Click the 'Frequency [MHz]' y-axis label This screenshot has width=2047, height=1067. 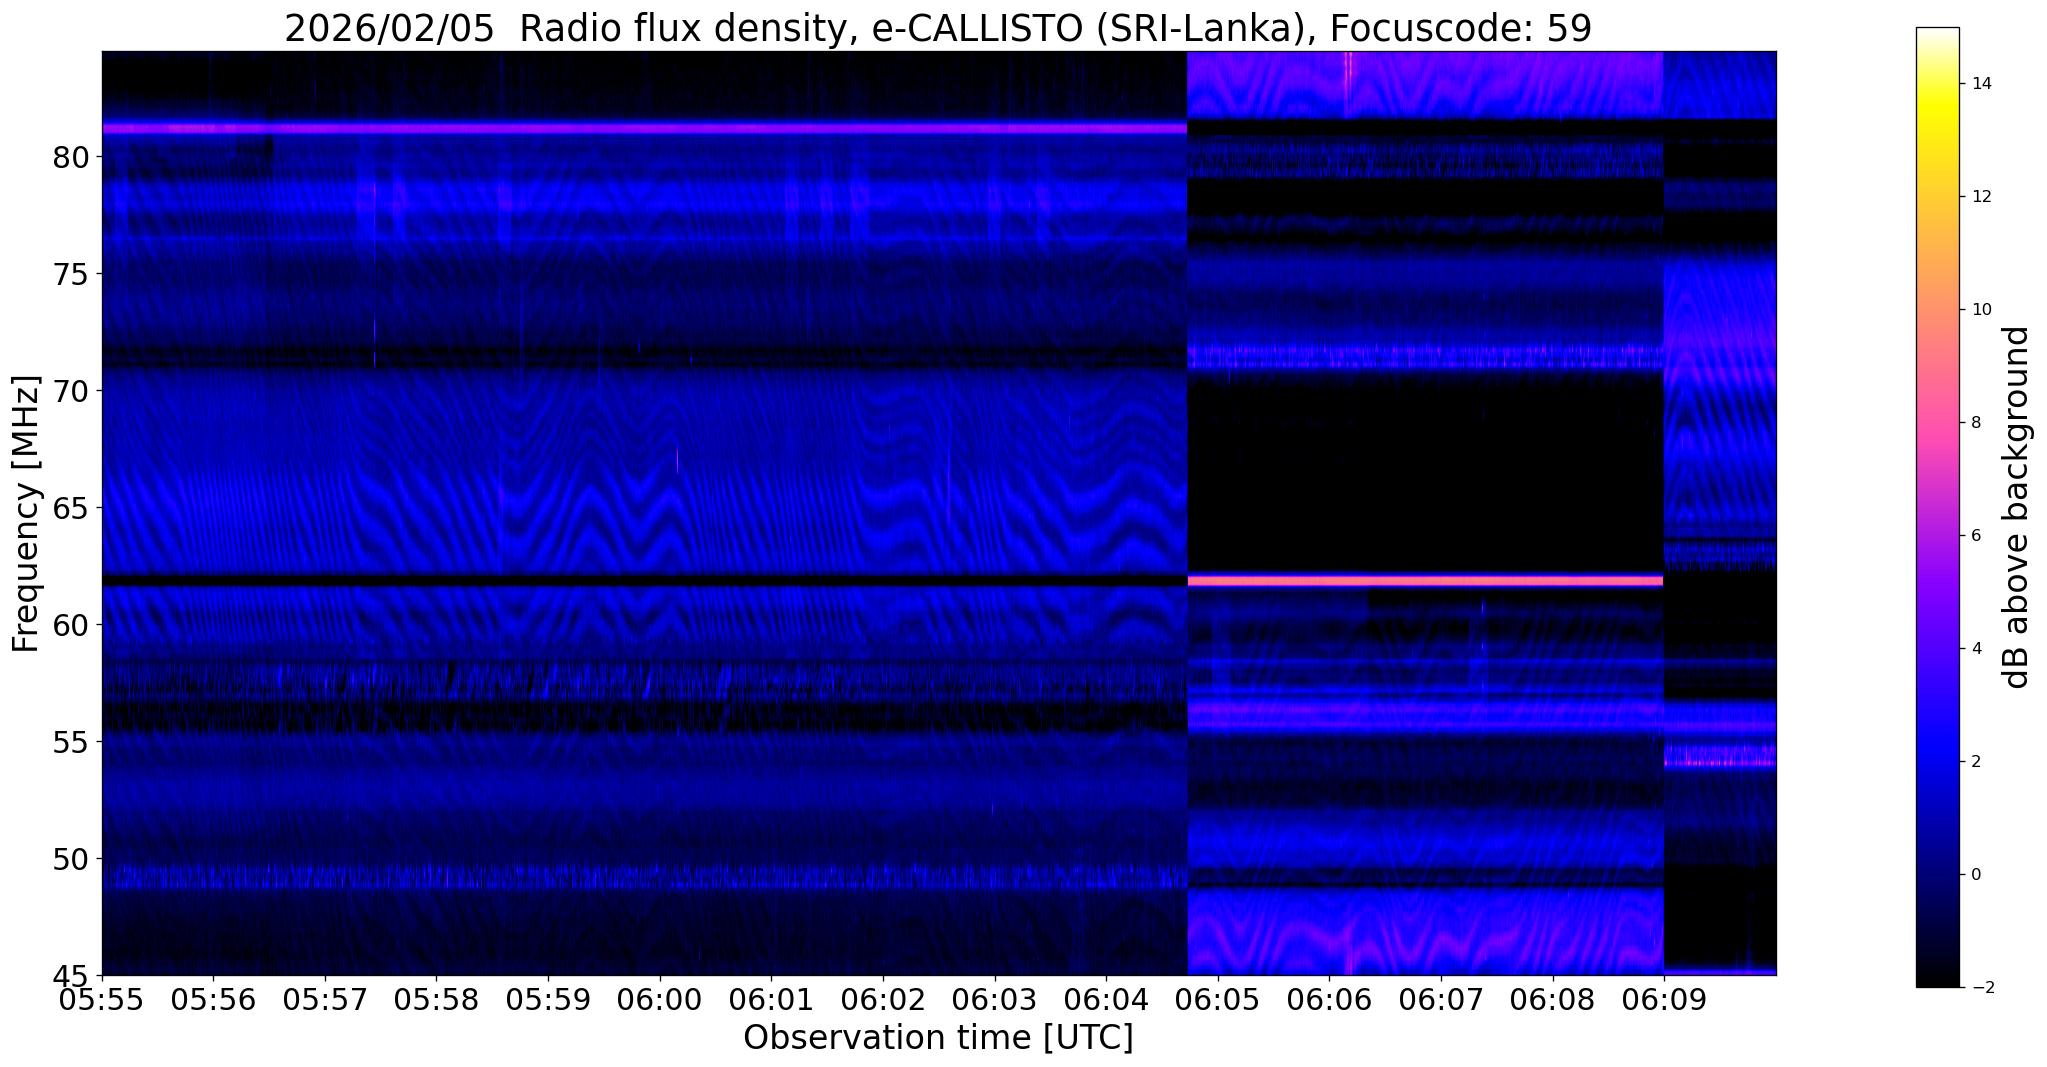tap(26, 514)
